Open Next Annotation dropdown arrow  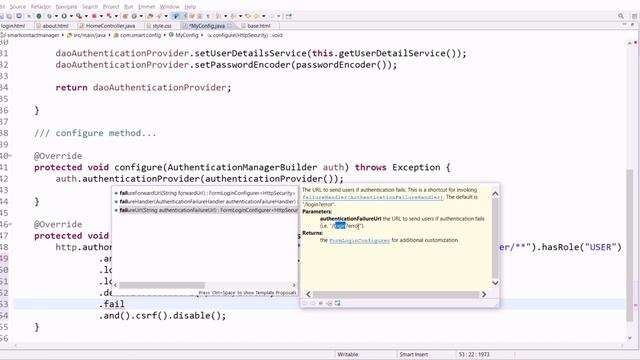[225, 16]
